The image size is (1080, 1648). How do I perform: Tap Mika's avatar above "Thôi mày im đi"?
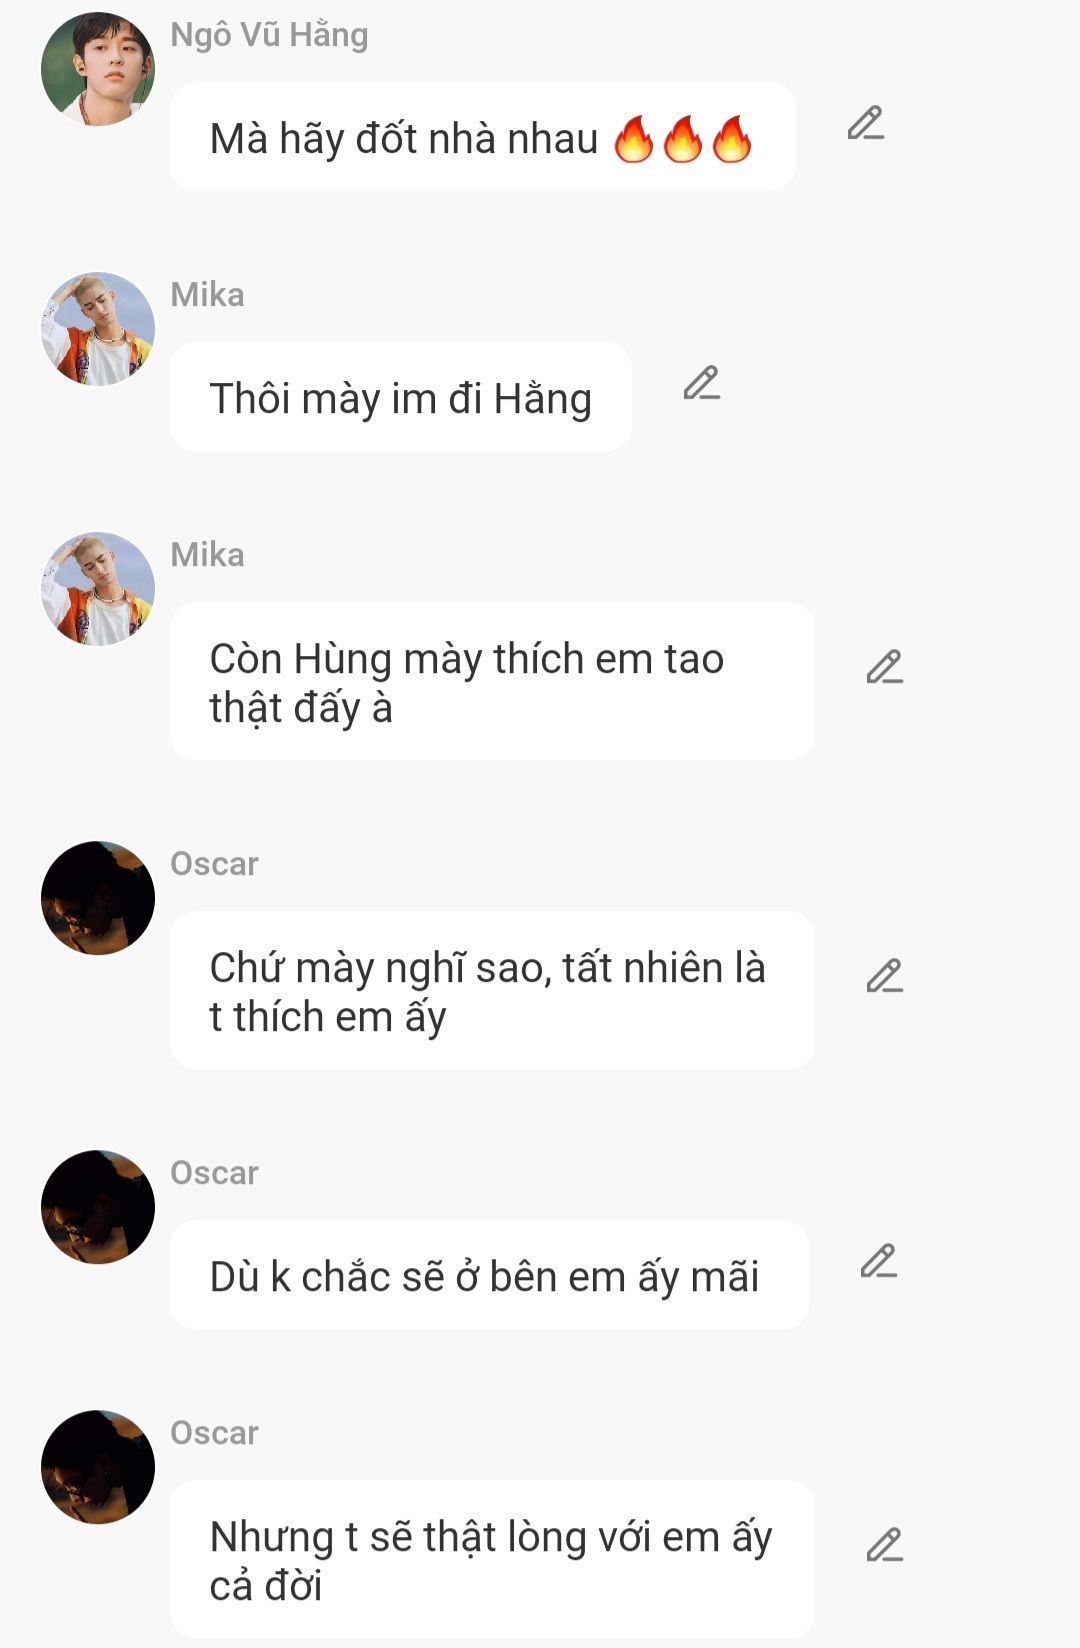98,329
